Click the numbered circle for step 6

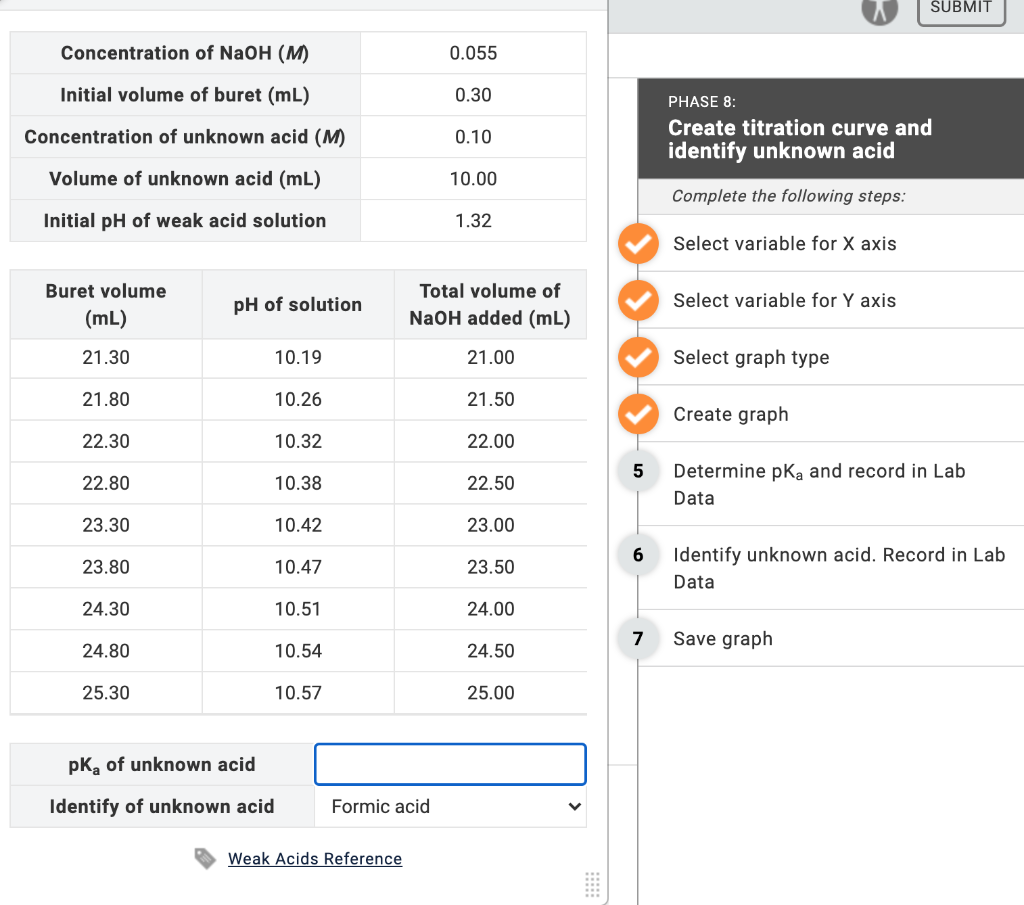tap(638, 555)
